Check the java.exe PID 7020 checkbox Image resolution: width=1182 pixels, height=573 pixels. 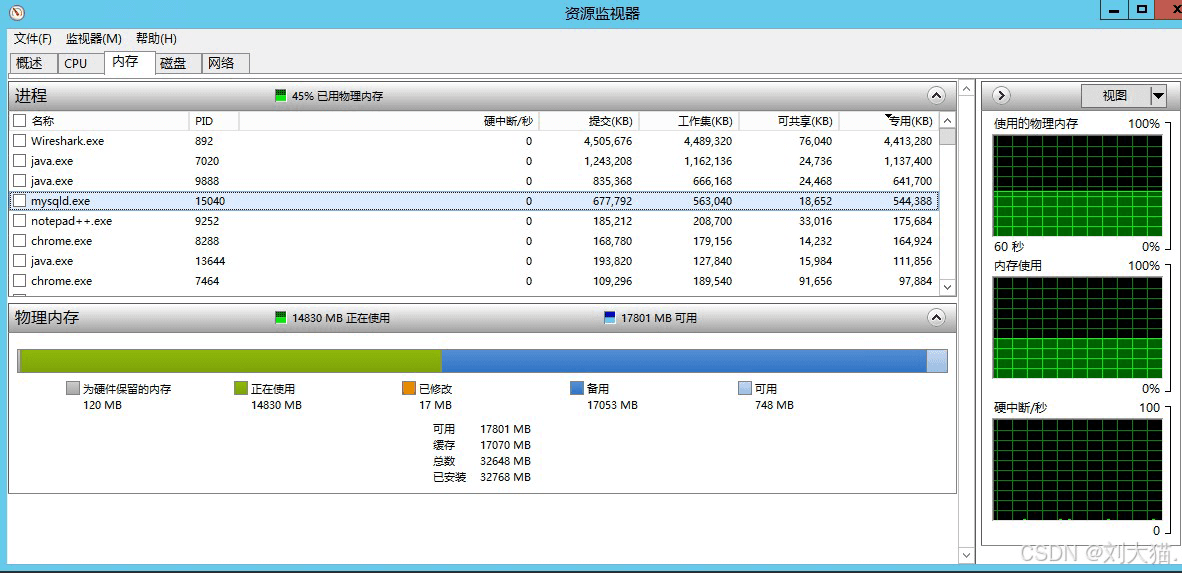click(20, 161)
